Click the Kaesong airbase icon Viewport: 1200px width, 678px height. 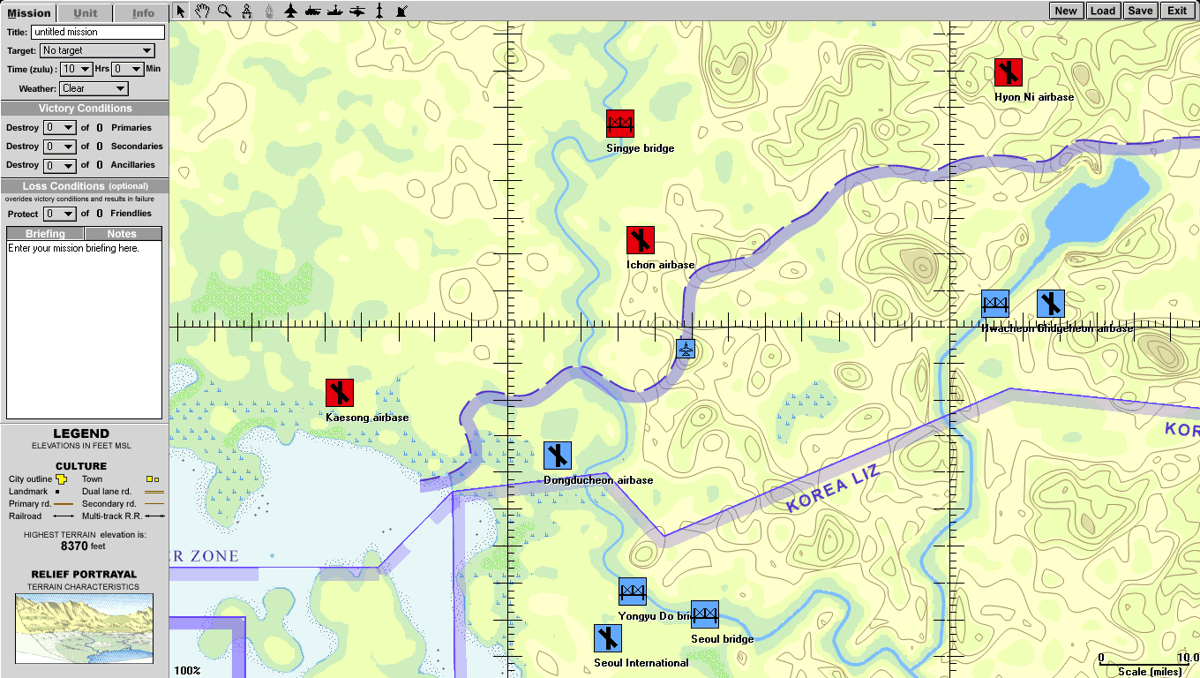pos(340,393)
